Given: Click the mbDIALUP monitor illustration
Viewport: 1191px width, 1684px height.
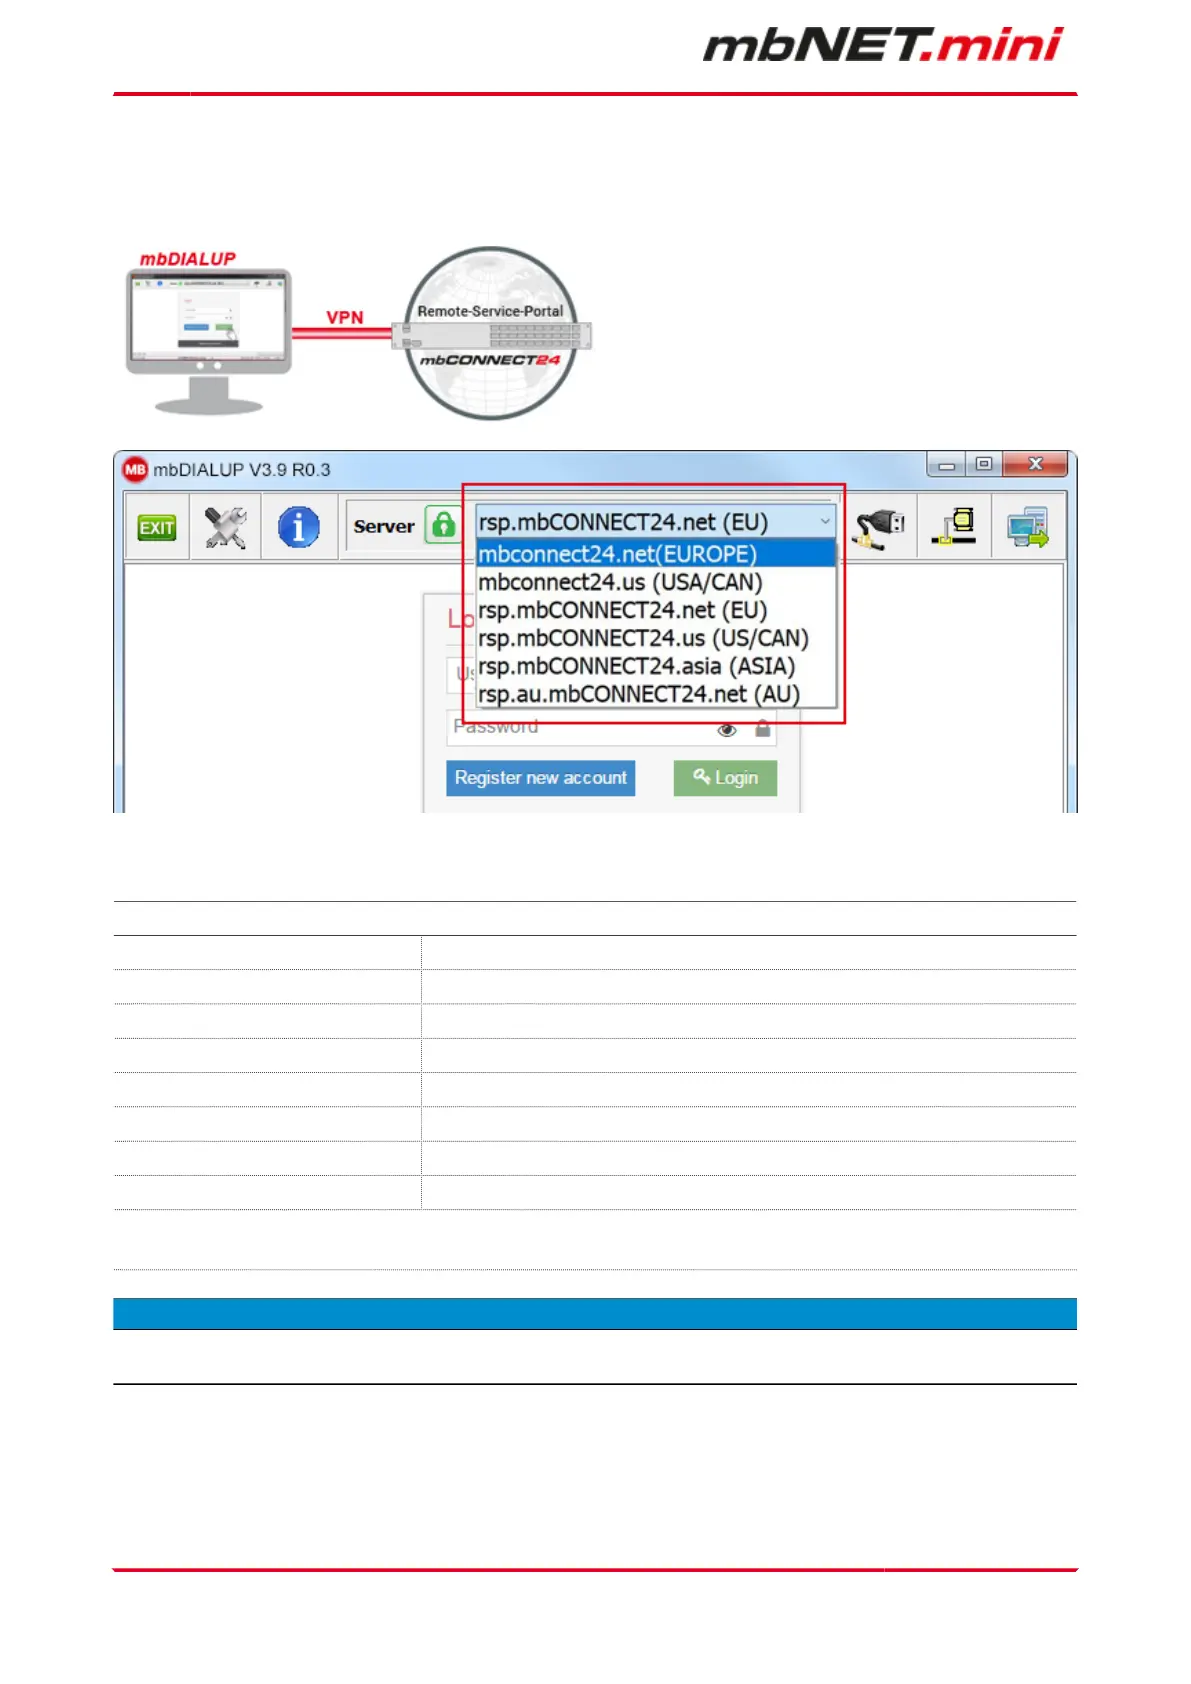Looking at the screenshot, I should click(x=209, y=340).
